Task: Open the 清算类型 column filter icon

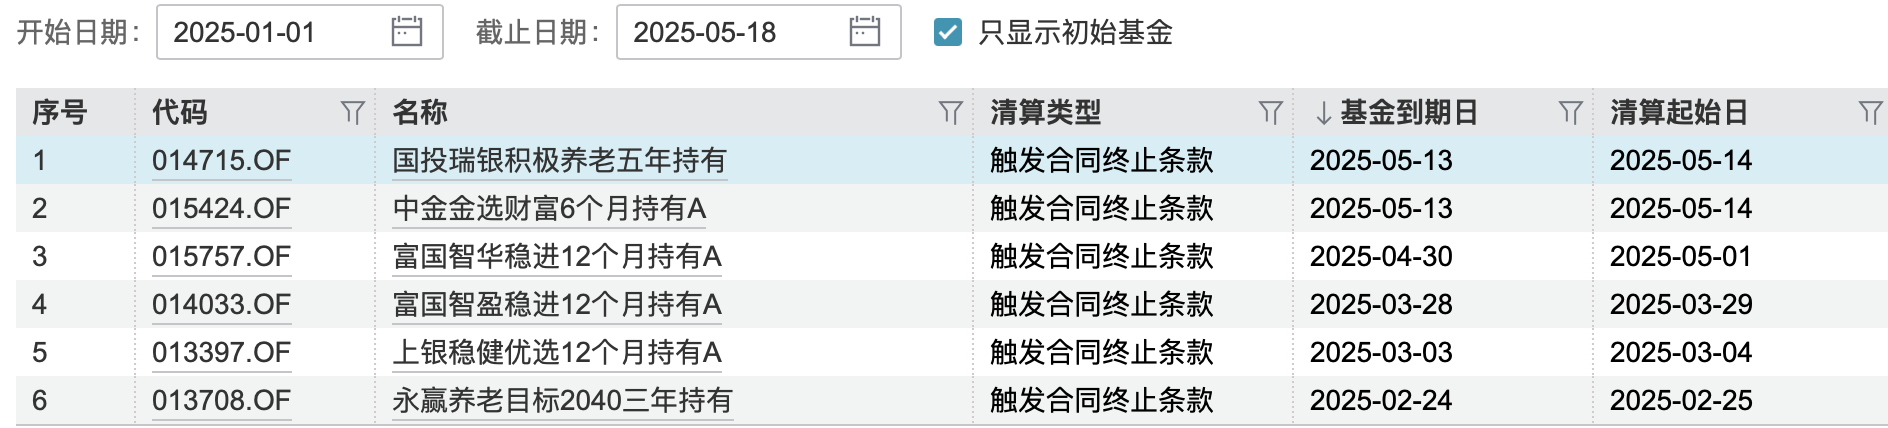Action: [x=1270, y=113]
